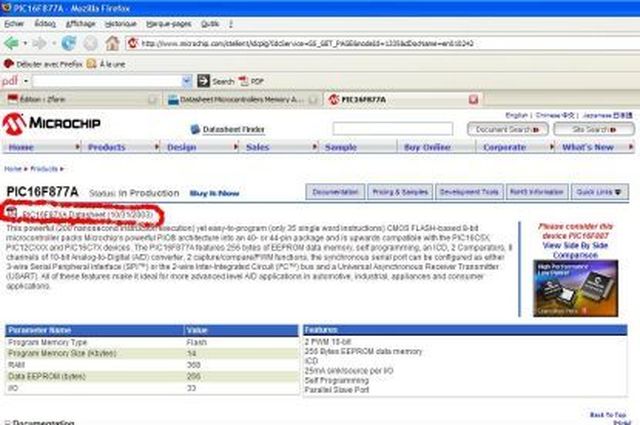
Task: Click the pdf toolbar Search button
Action: pos(216,81)
